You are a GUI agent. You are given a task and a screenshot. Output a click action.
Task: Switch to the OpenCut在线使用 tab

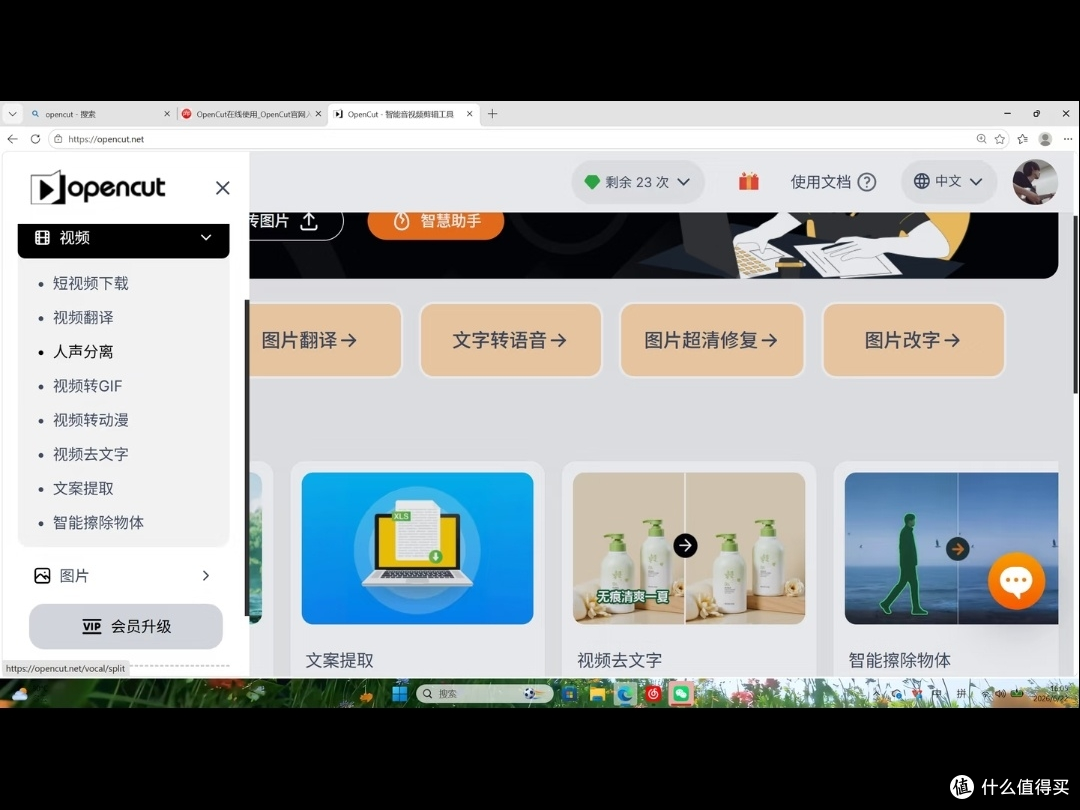(251, 114)
